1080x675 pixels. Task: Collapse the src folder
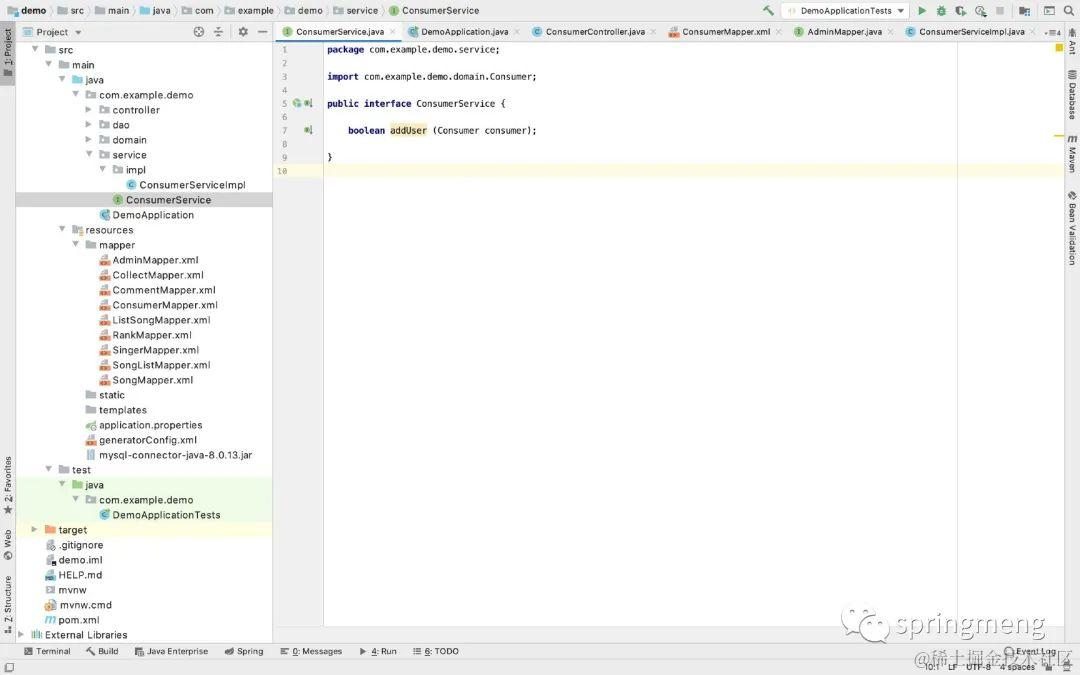coord(35,49)
